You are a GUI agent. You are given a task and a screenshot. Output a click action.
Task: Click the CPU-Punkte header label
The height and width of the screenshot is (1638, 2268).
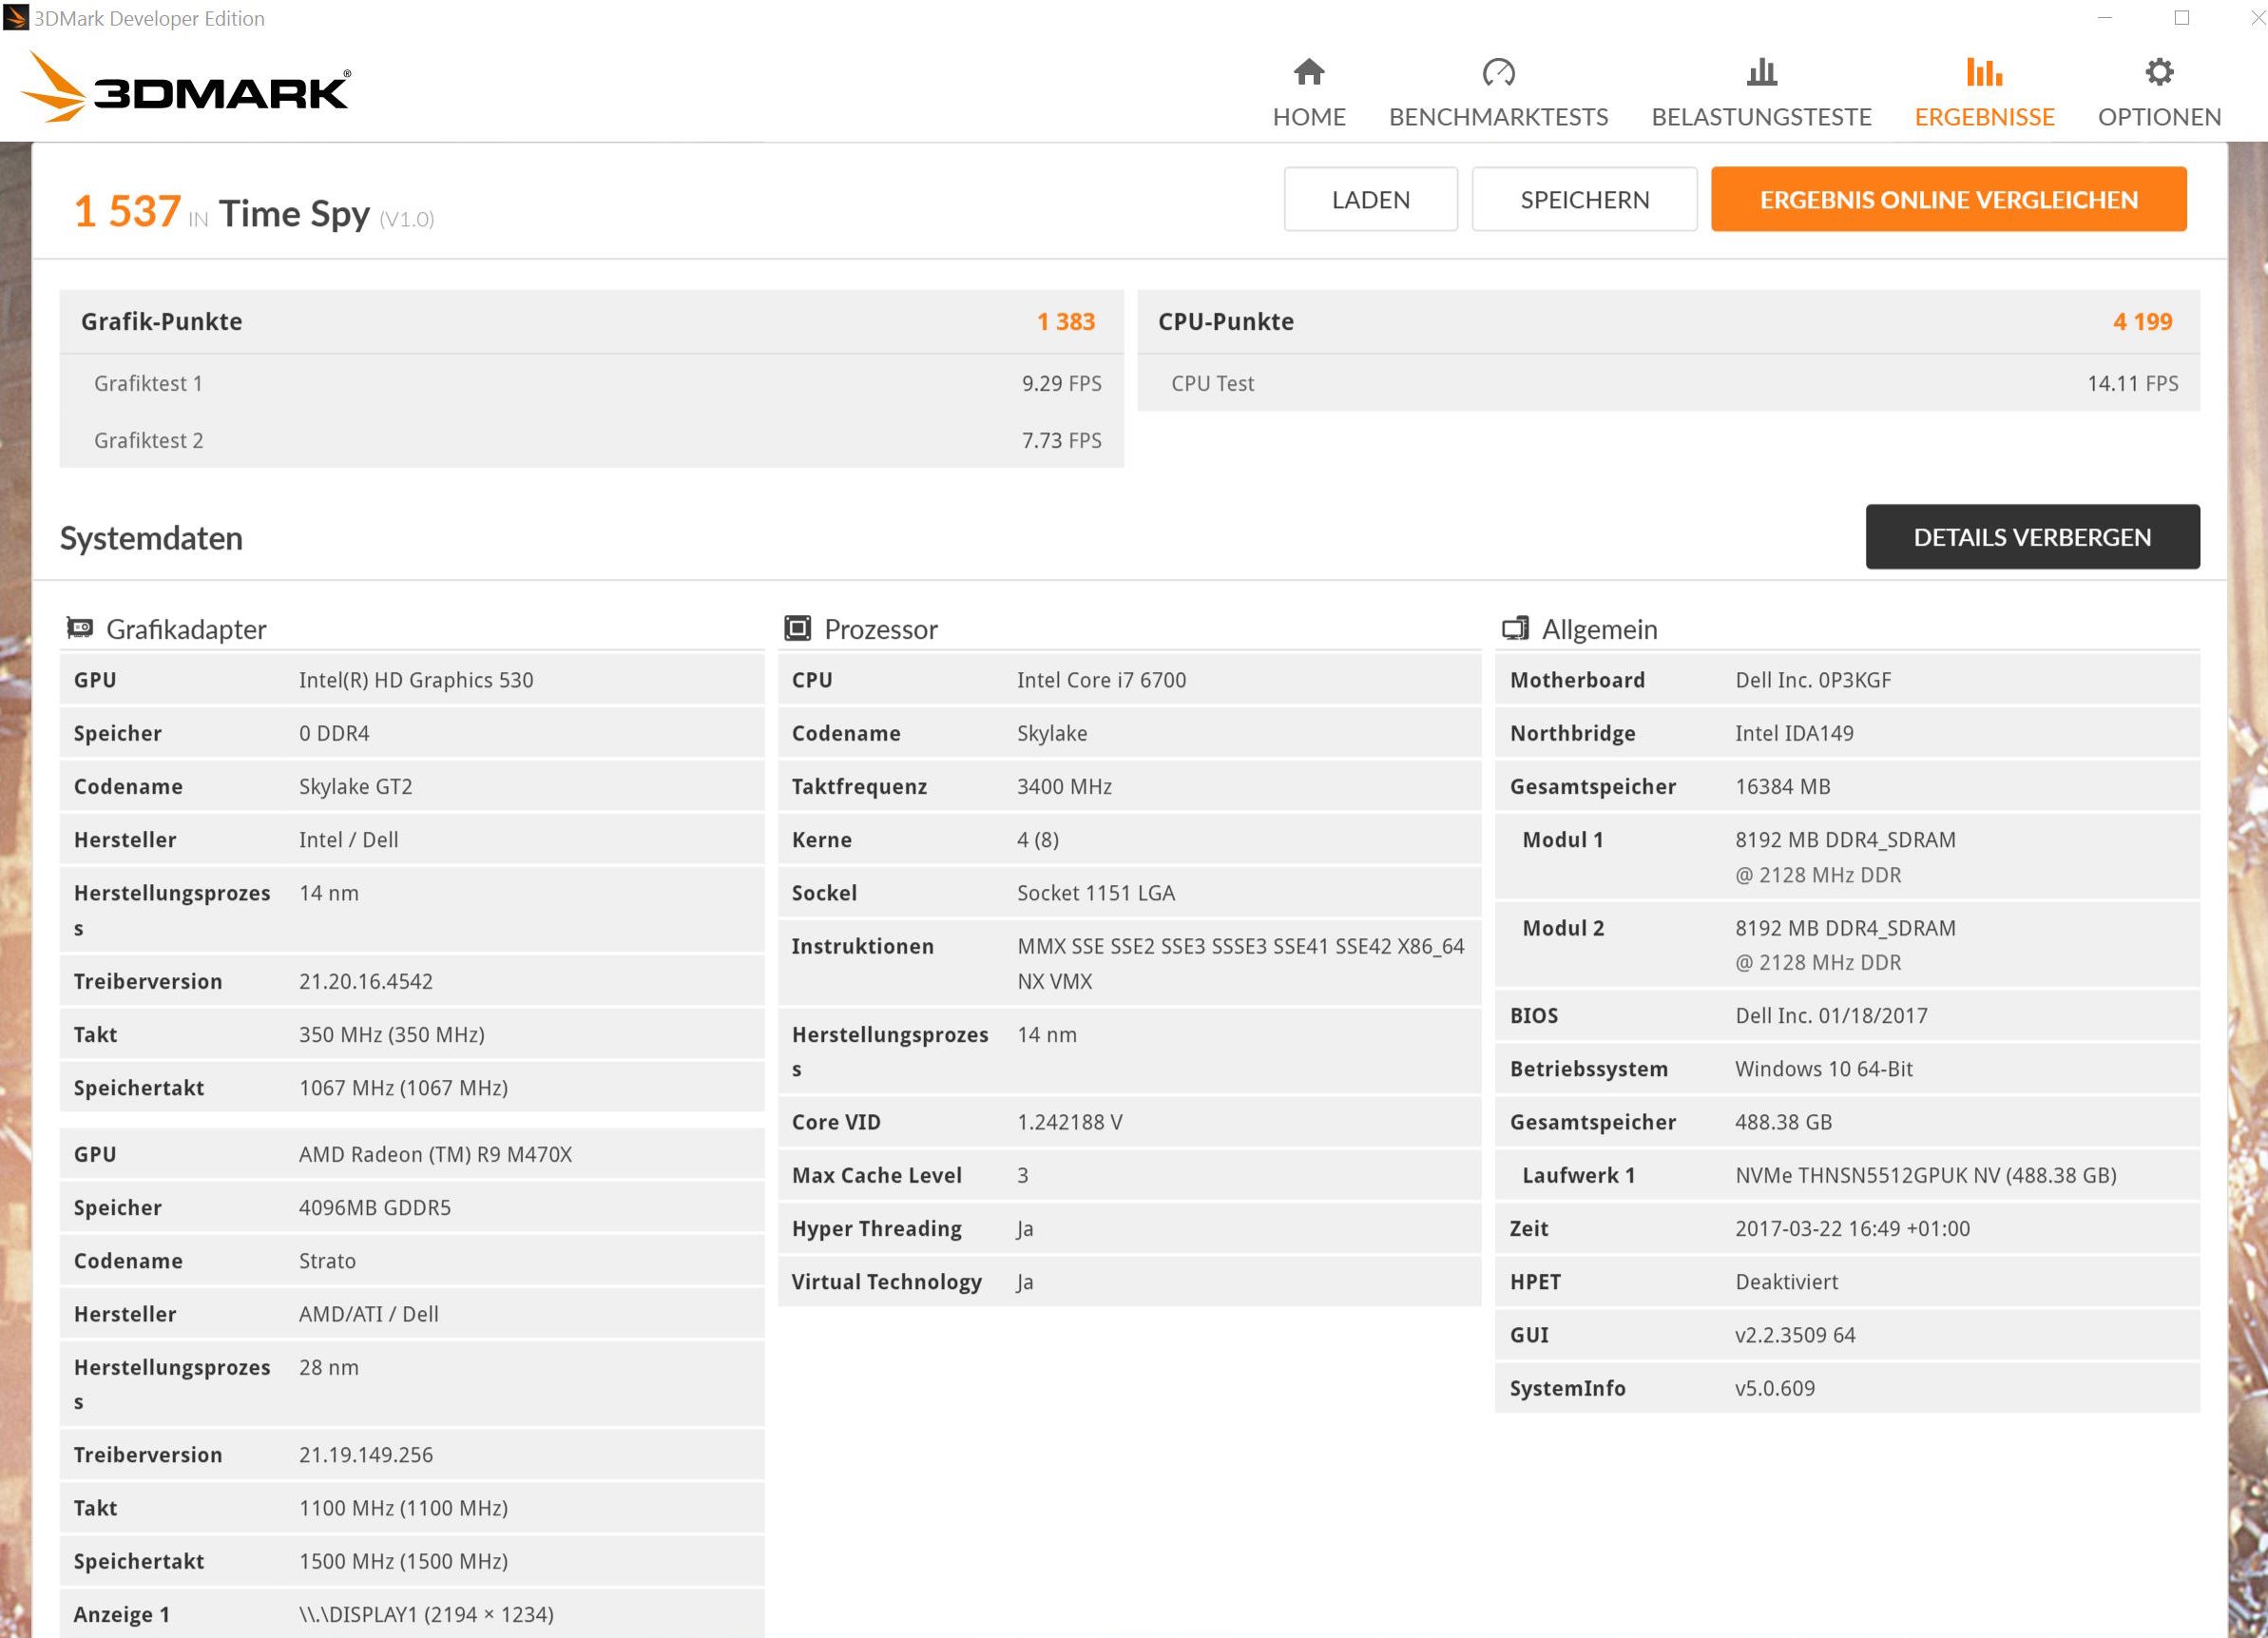1225,322
